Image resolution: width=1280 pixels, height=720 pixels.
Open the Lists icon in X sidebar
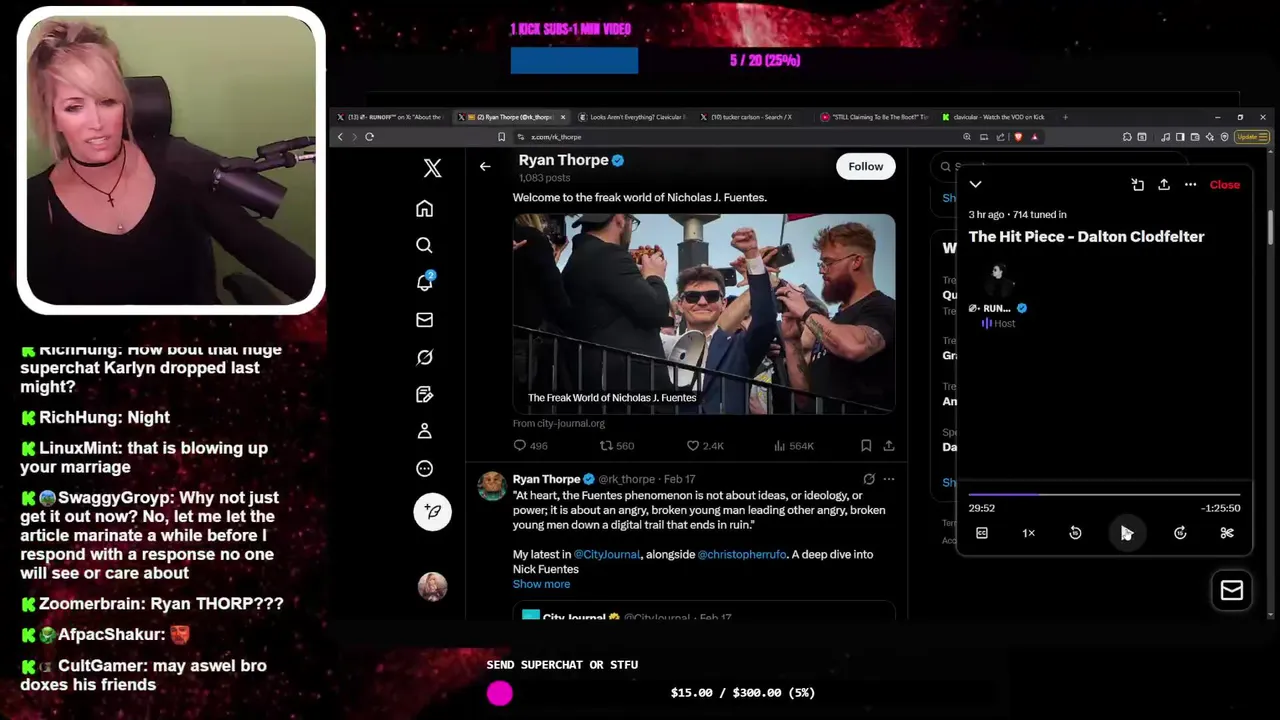(424, 394)
